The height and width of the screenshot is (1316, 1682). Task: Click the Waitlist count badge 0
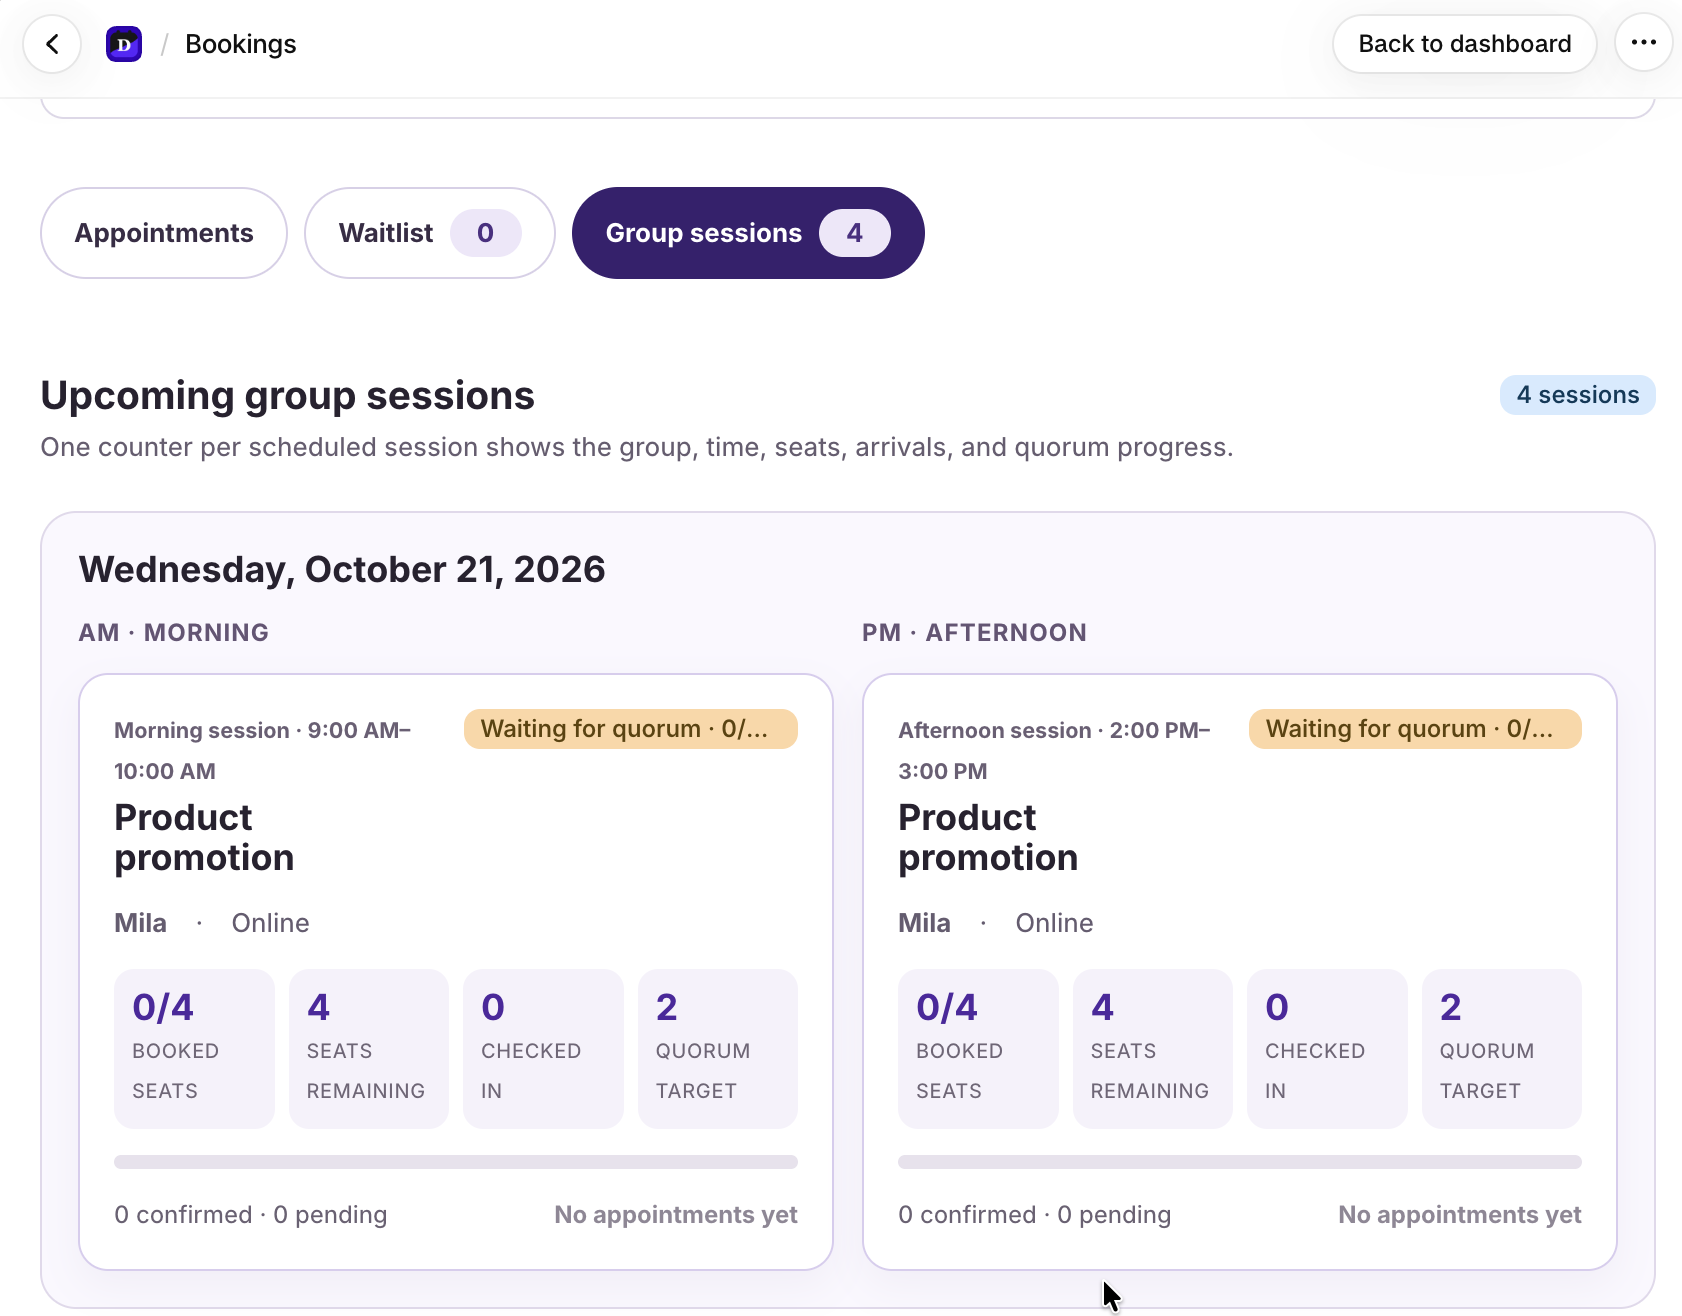[486, 233]
